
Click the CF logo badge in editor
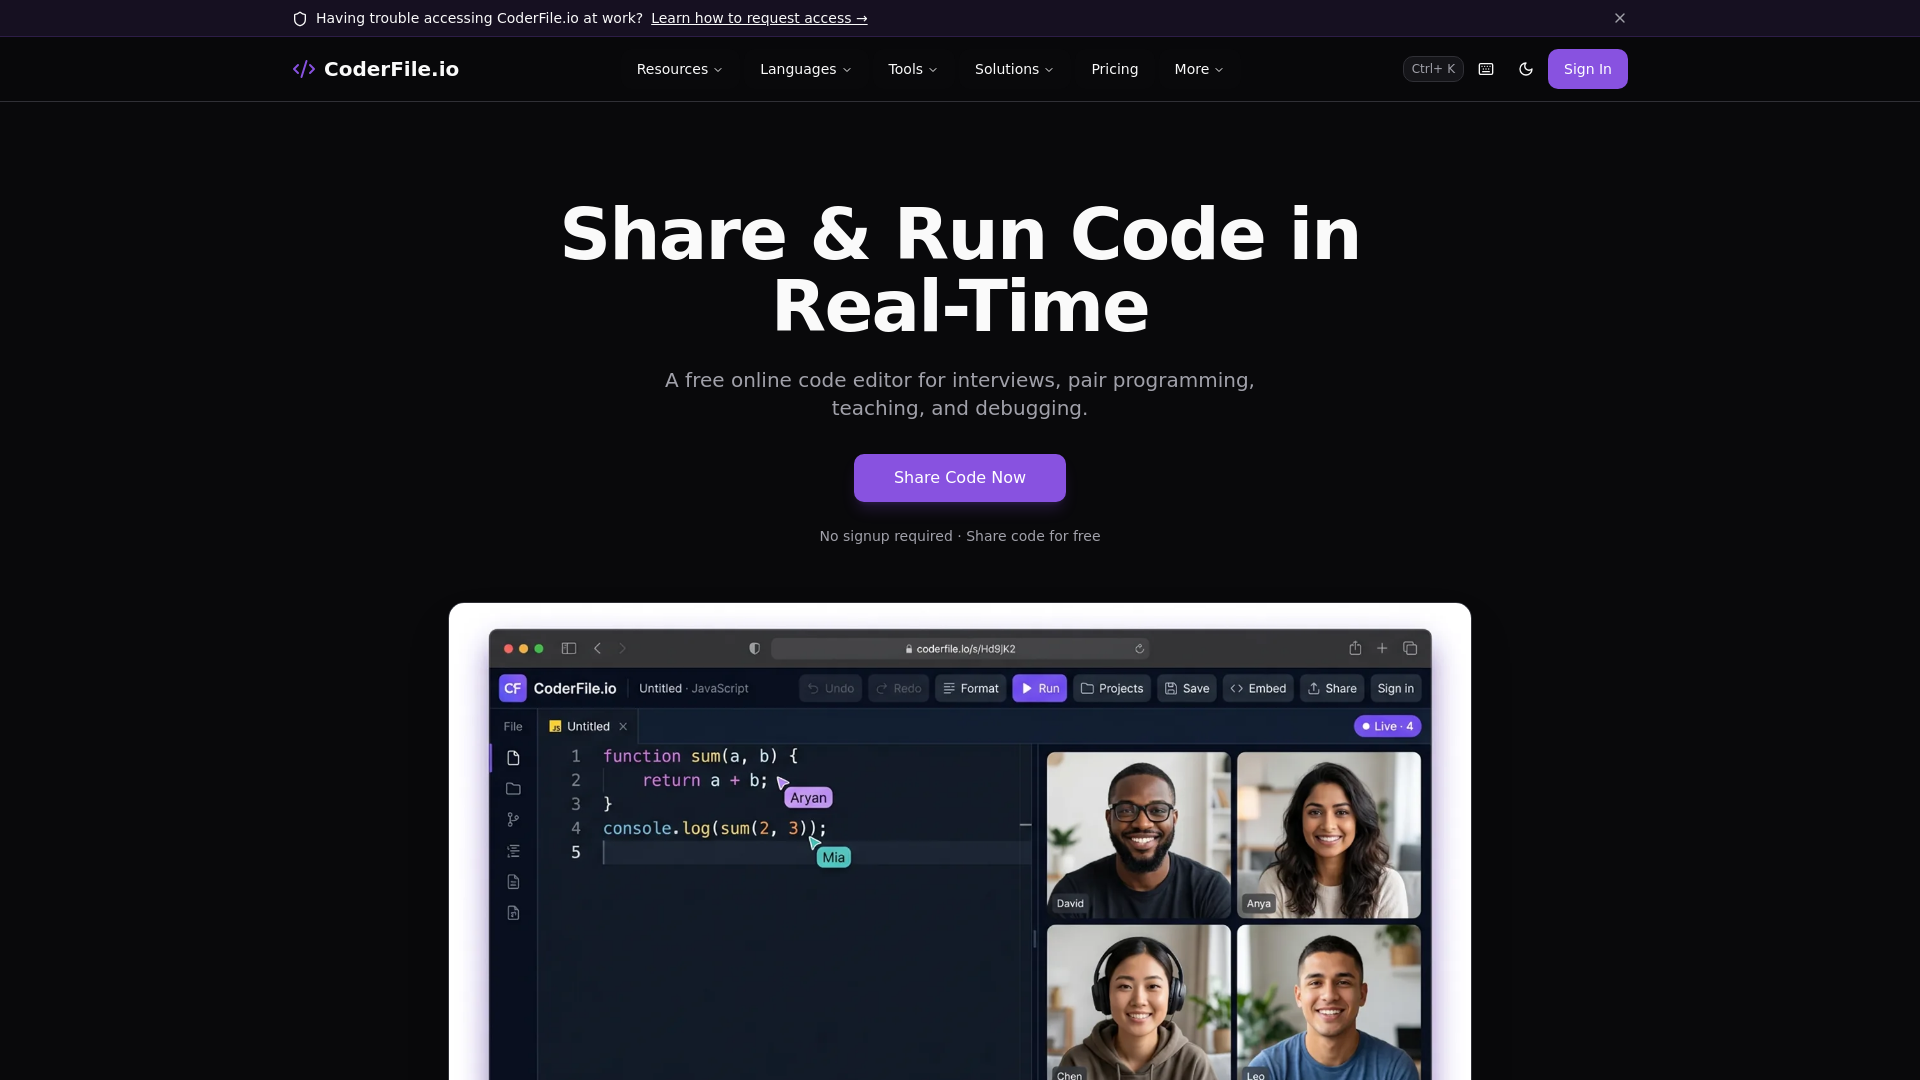pos(512,688)
